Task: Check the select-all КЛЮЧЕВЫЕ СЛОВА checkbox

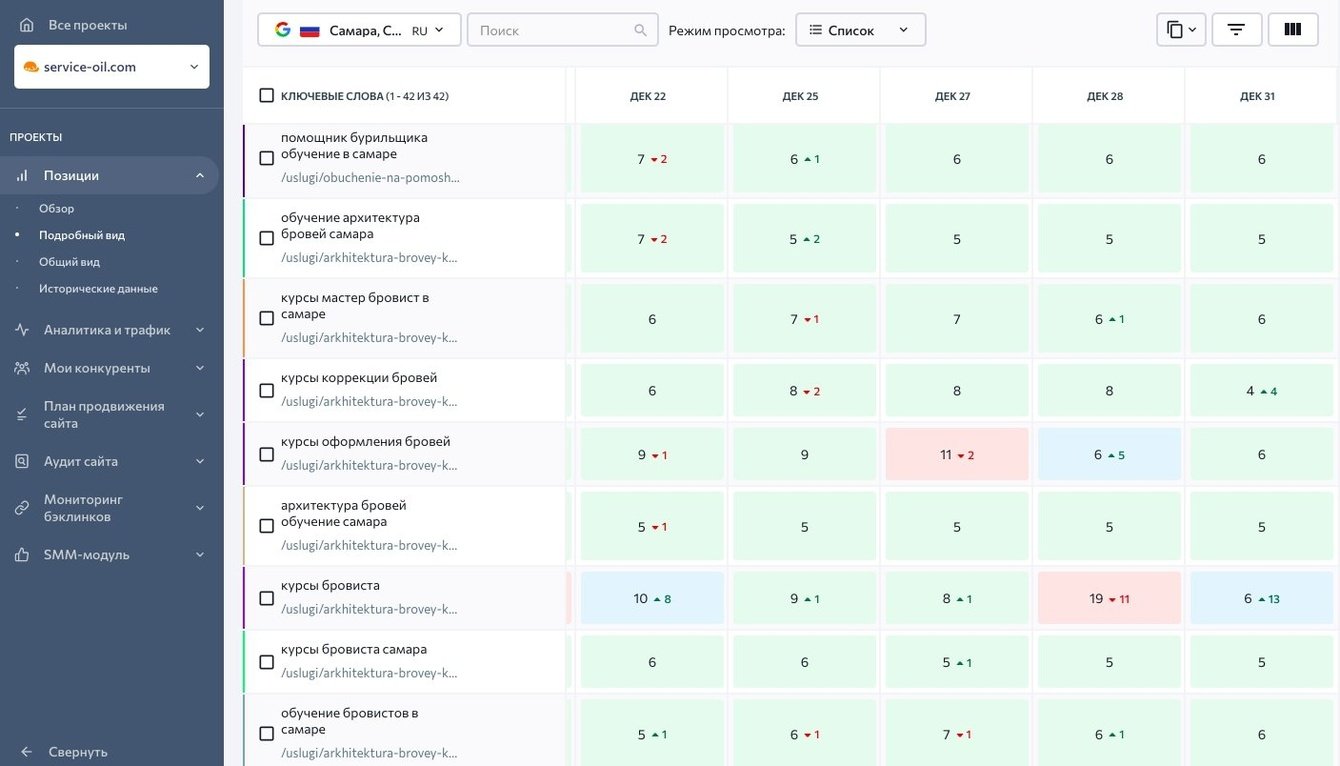Action: [266, 96]
